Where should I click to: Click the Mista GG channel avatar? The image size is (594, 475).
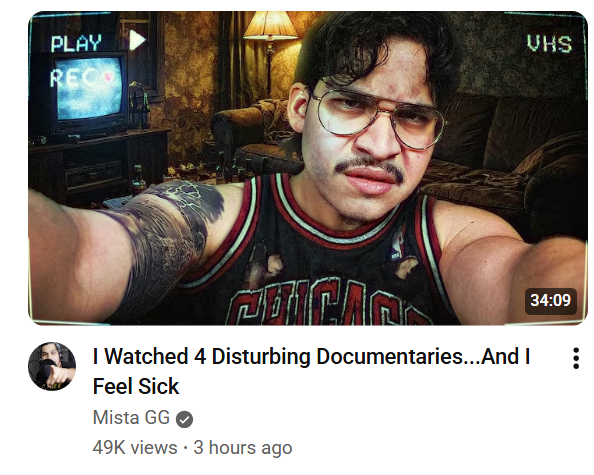[x=52, y=366]
